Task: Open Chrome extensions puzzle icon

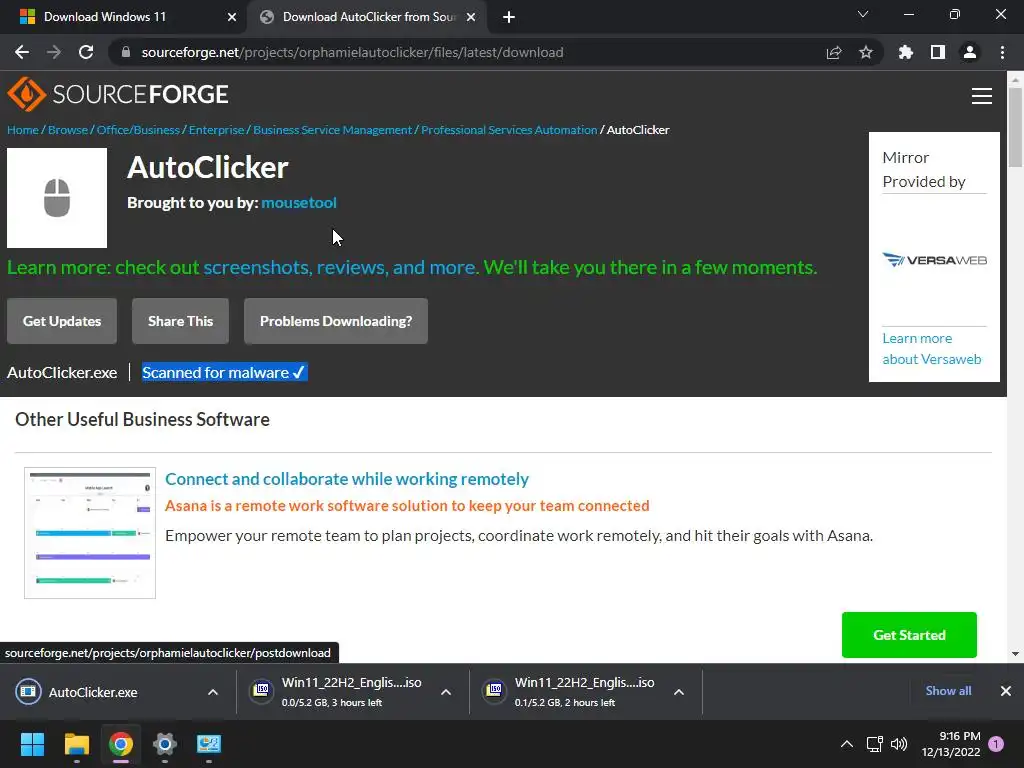Action: point(906,52)
